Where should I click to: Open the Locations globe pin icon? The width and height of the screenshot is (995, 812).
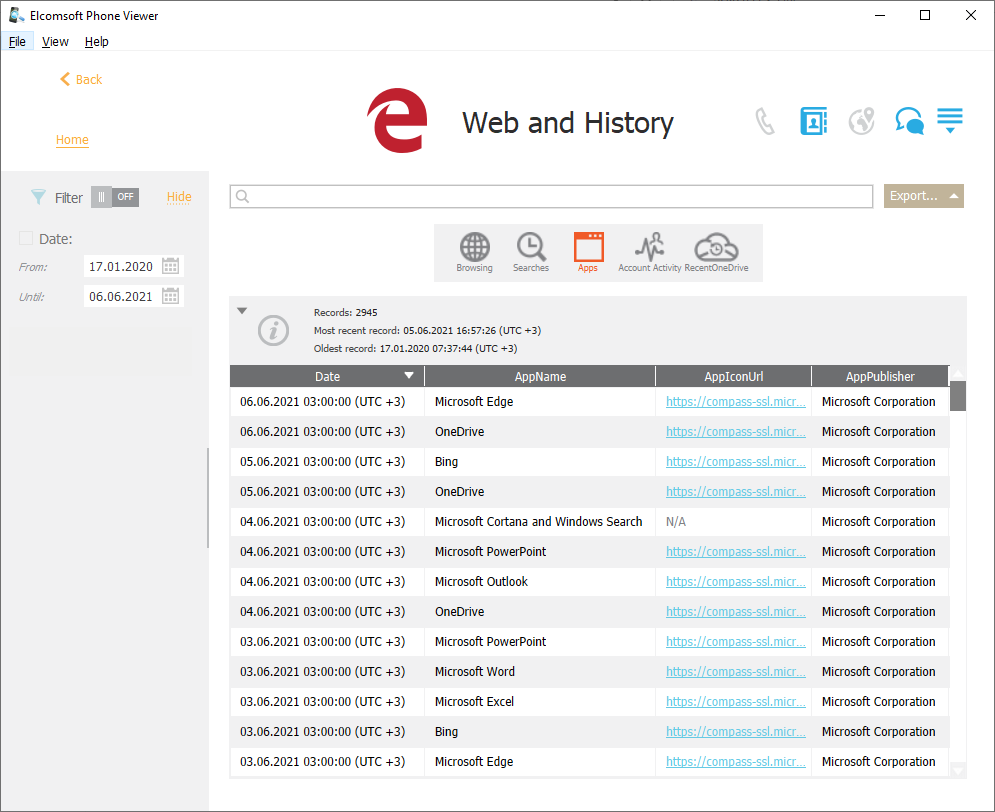click(x=862, y=121)
